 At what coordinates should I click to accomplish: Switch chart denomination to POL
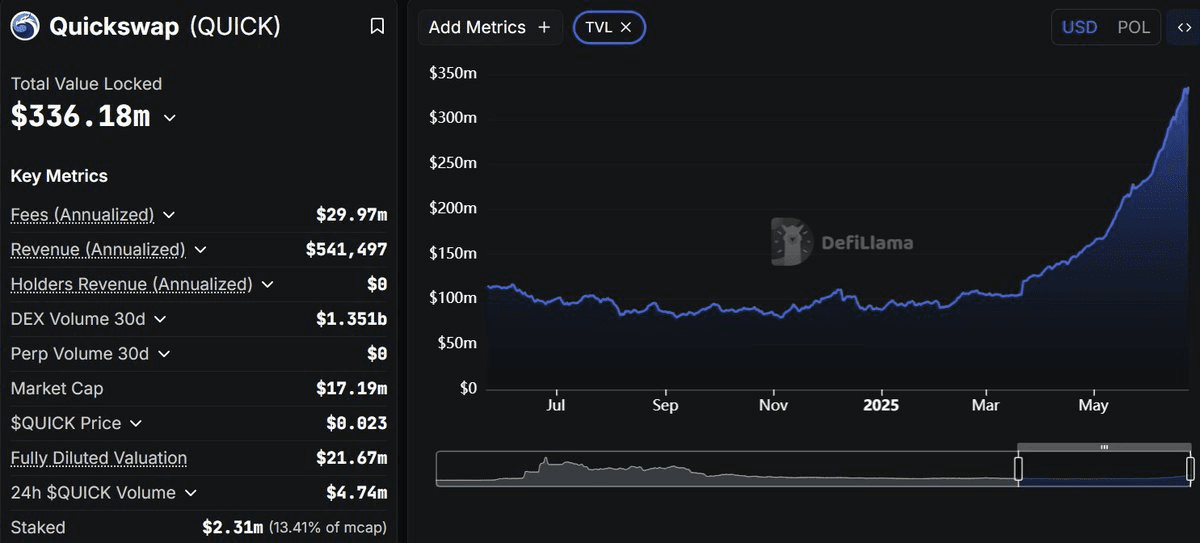point(1133,27)
